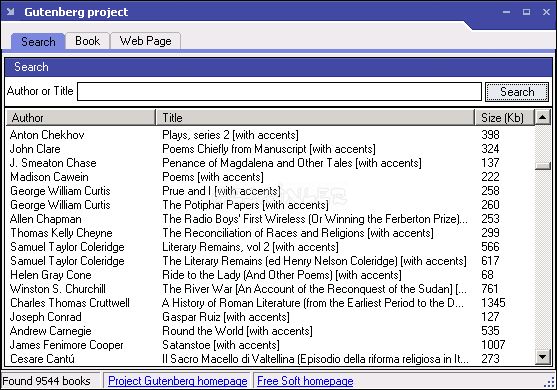Click 'Satanstoe [with accents]' title

click(x=221, y=345)
